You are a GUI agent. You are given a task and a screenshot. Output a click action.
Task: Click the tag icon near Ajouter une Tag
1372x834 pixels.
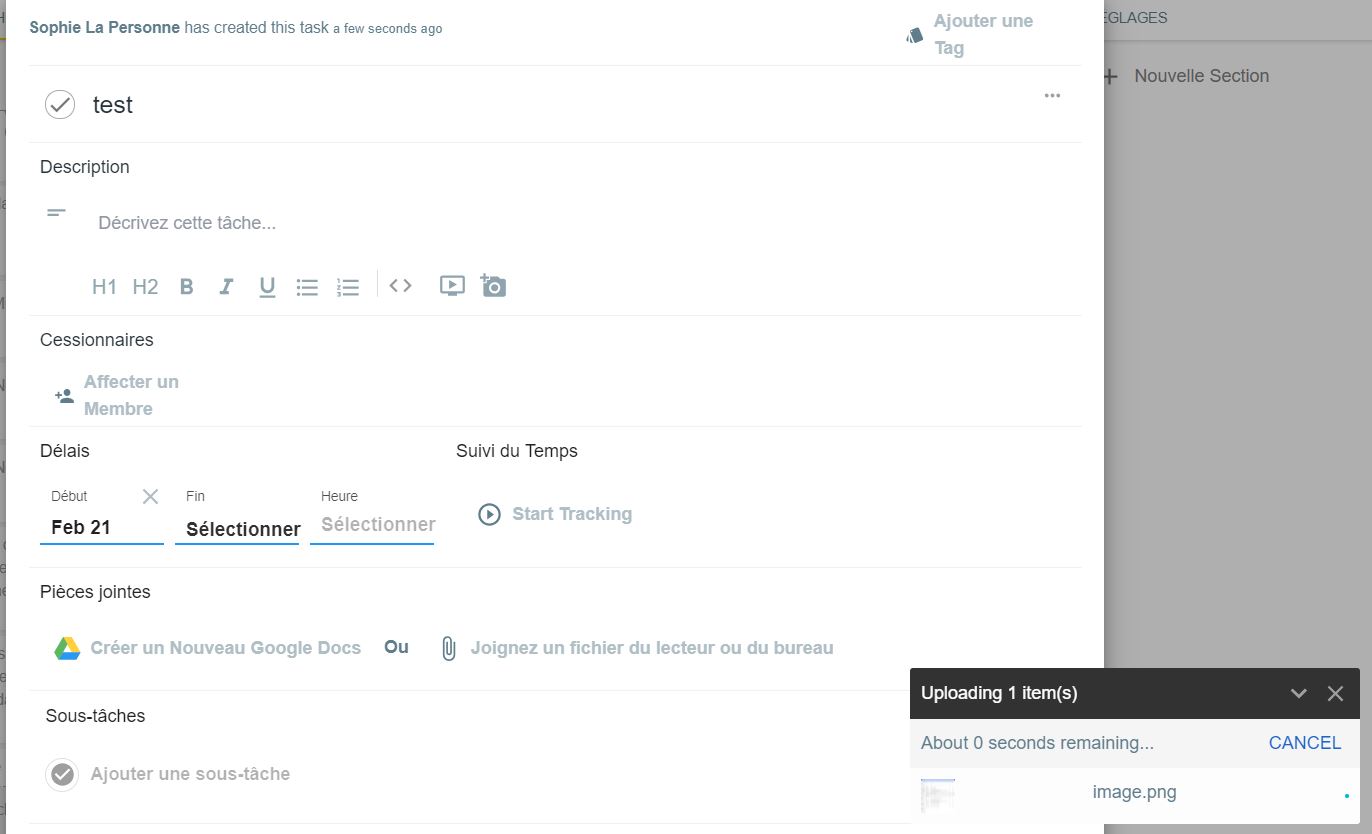[914, 35]
